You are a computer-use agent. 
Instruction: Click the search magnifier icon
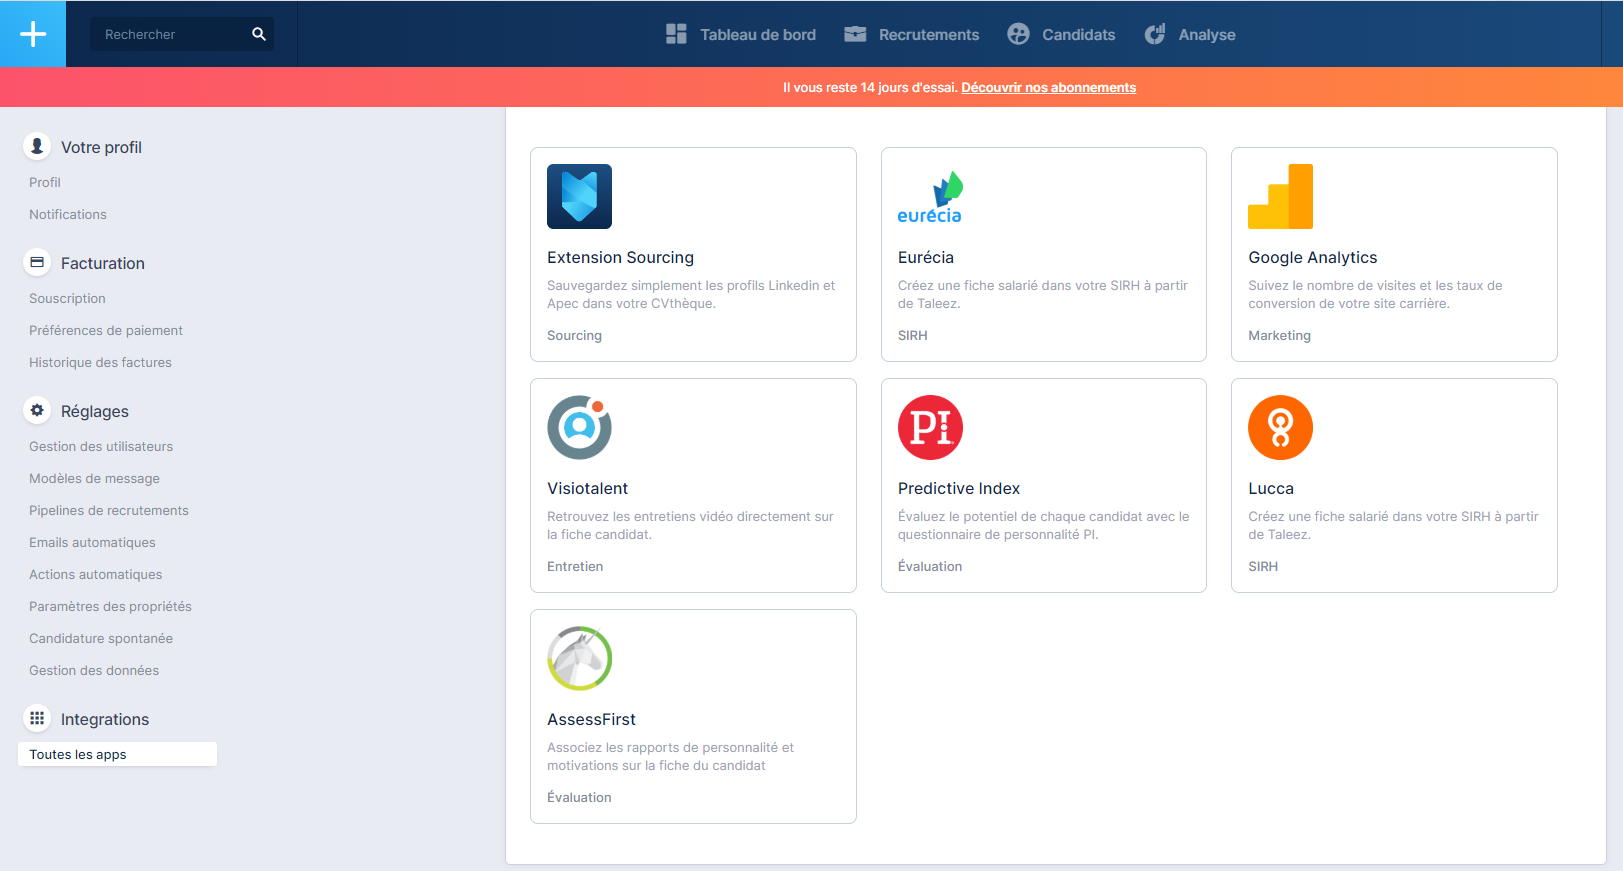259,34
